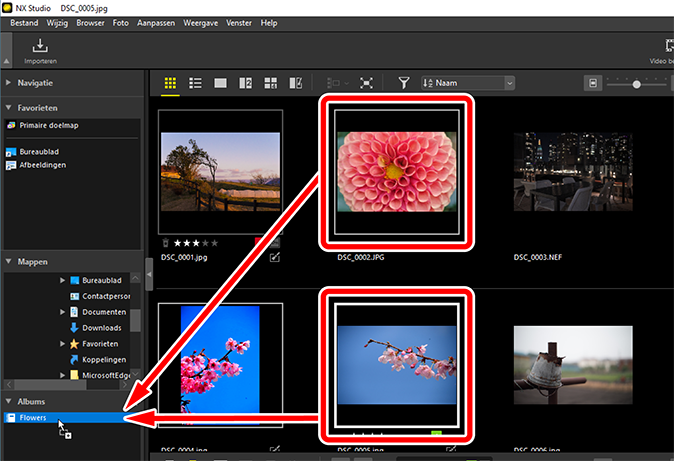Open the Koppelingen folder
The height and width of the screenshot is (461, 674).
(x=104, y=360)
